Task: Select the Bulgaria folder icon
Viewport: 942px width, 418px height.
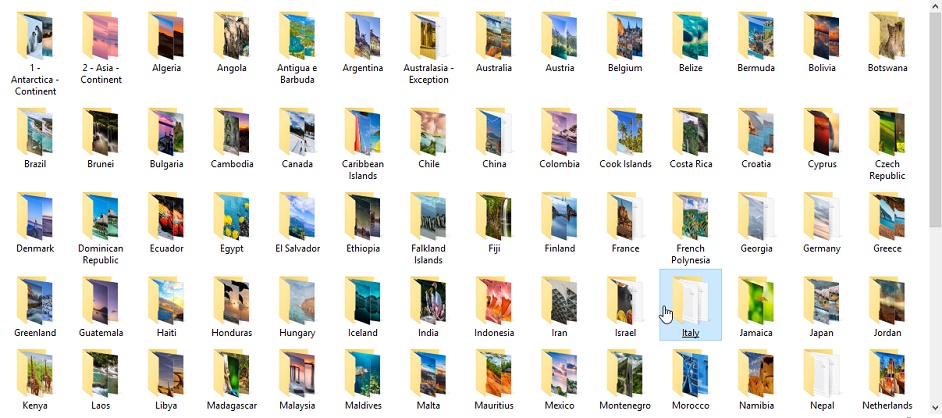Action: (x=166, y=132)
